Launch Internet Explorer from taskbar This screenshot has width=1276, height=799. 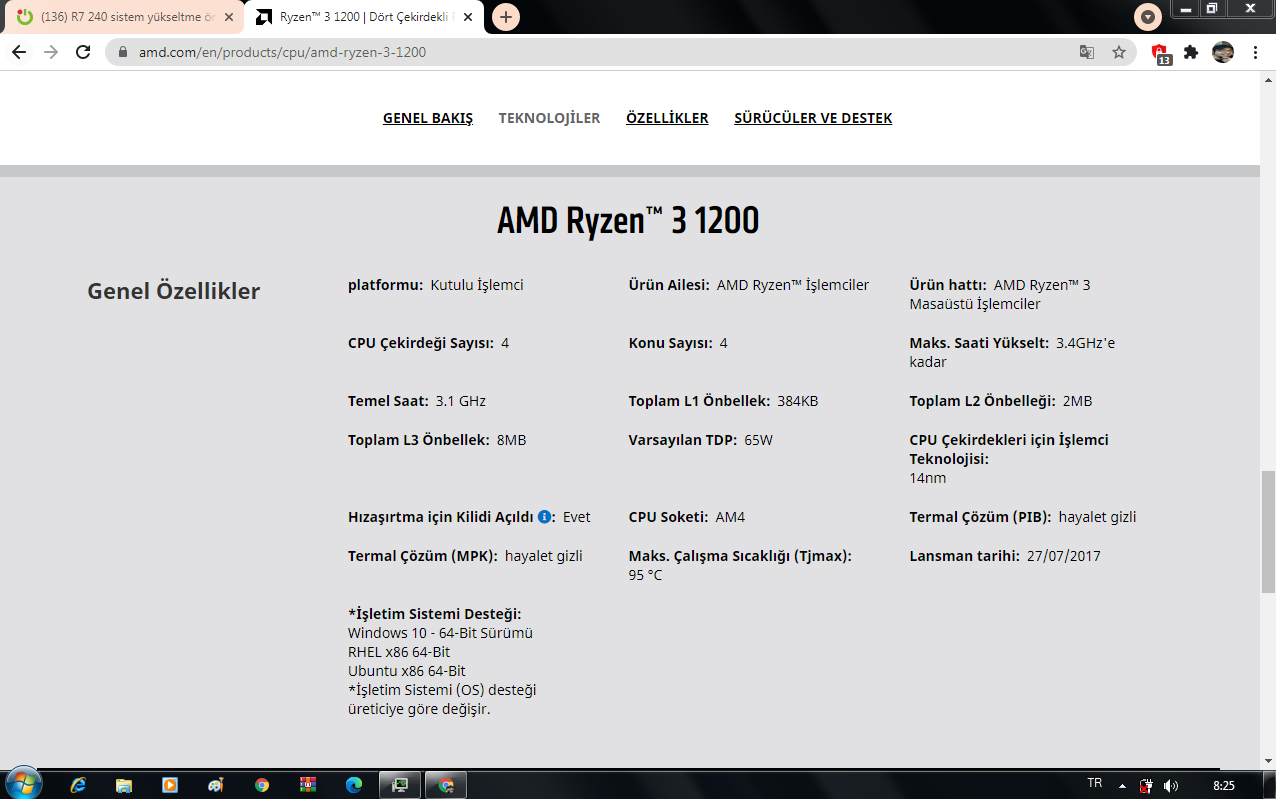click(78, 785)
